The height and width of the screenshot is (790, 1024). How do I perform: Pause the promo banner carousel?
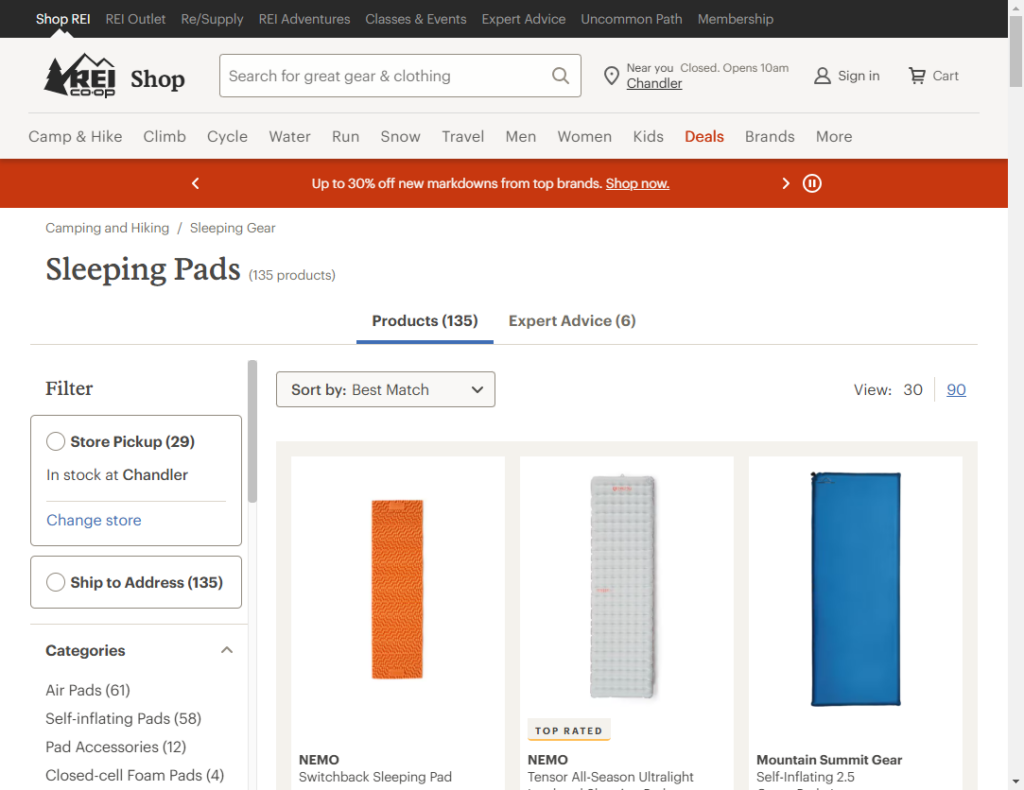[x=812, y=183]
